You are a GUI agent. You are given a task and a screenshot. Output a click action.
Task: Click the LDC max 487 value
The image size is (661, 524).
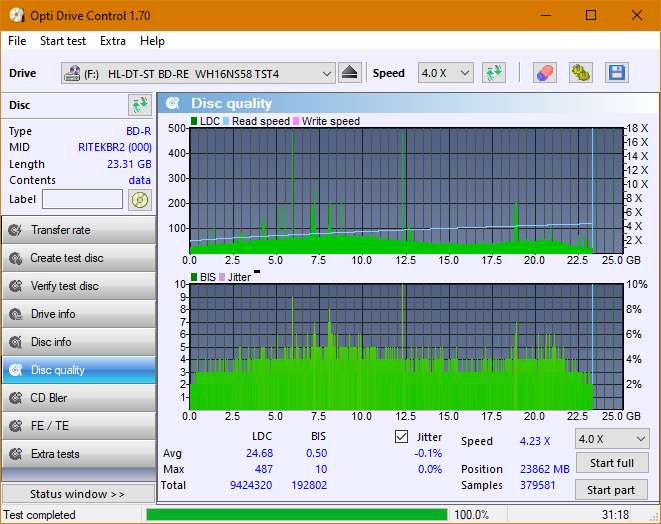(263, 469)
